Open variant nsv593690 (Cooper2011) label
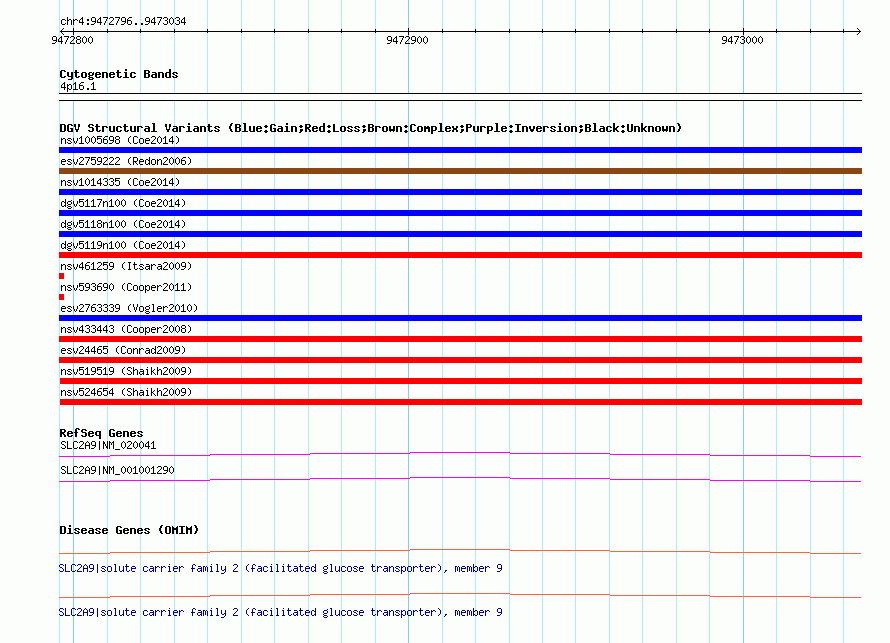Viewport: 890px width, 643px height. (x=126, y=287)
